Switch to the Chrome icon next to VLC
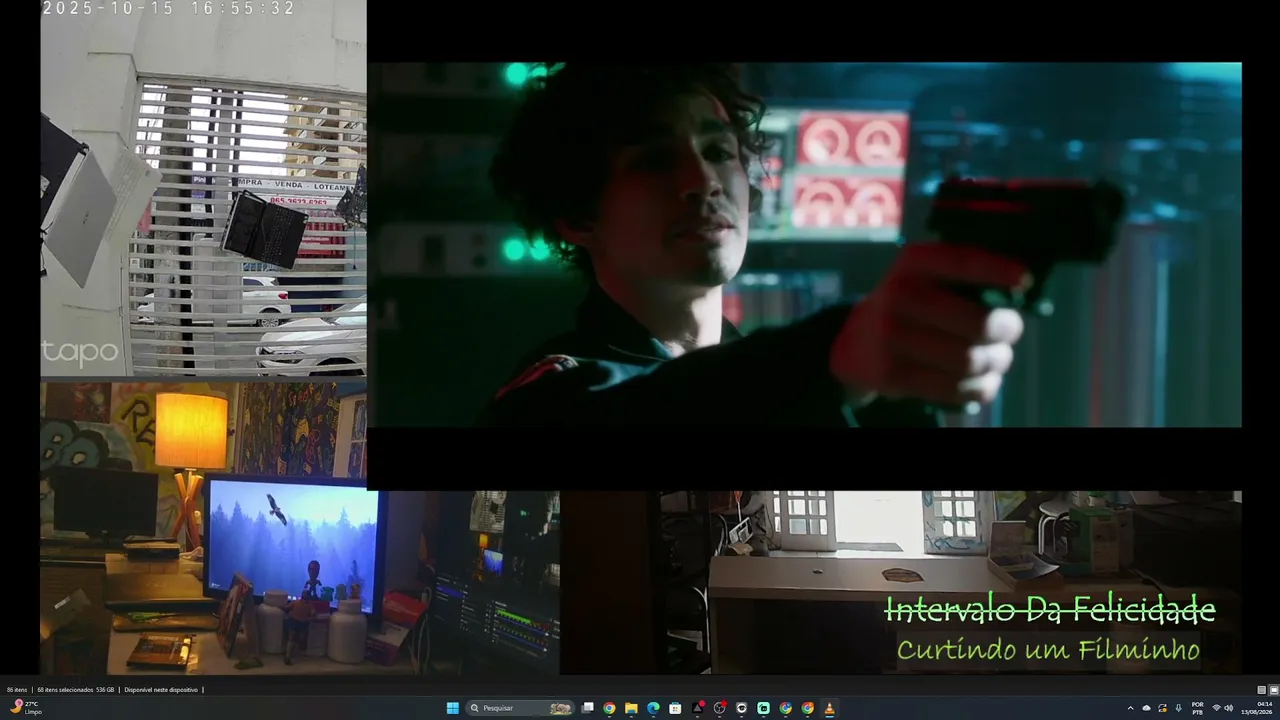 [807, 708]
